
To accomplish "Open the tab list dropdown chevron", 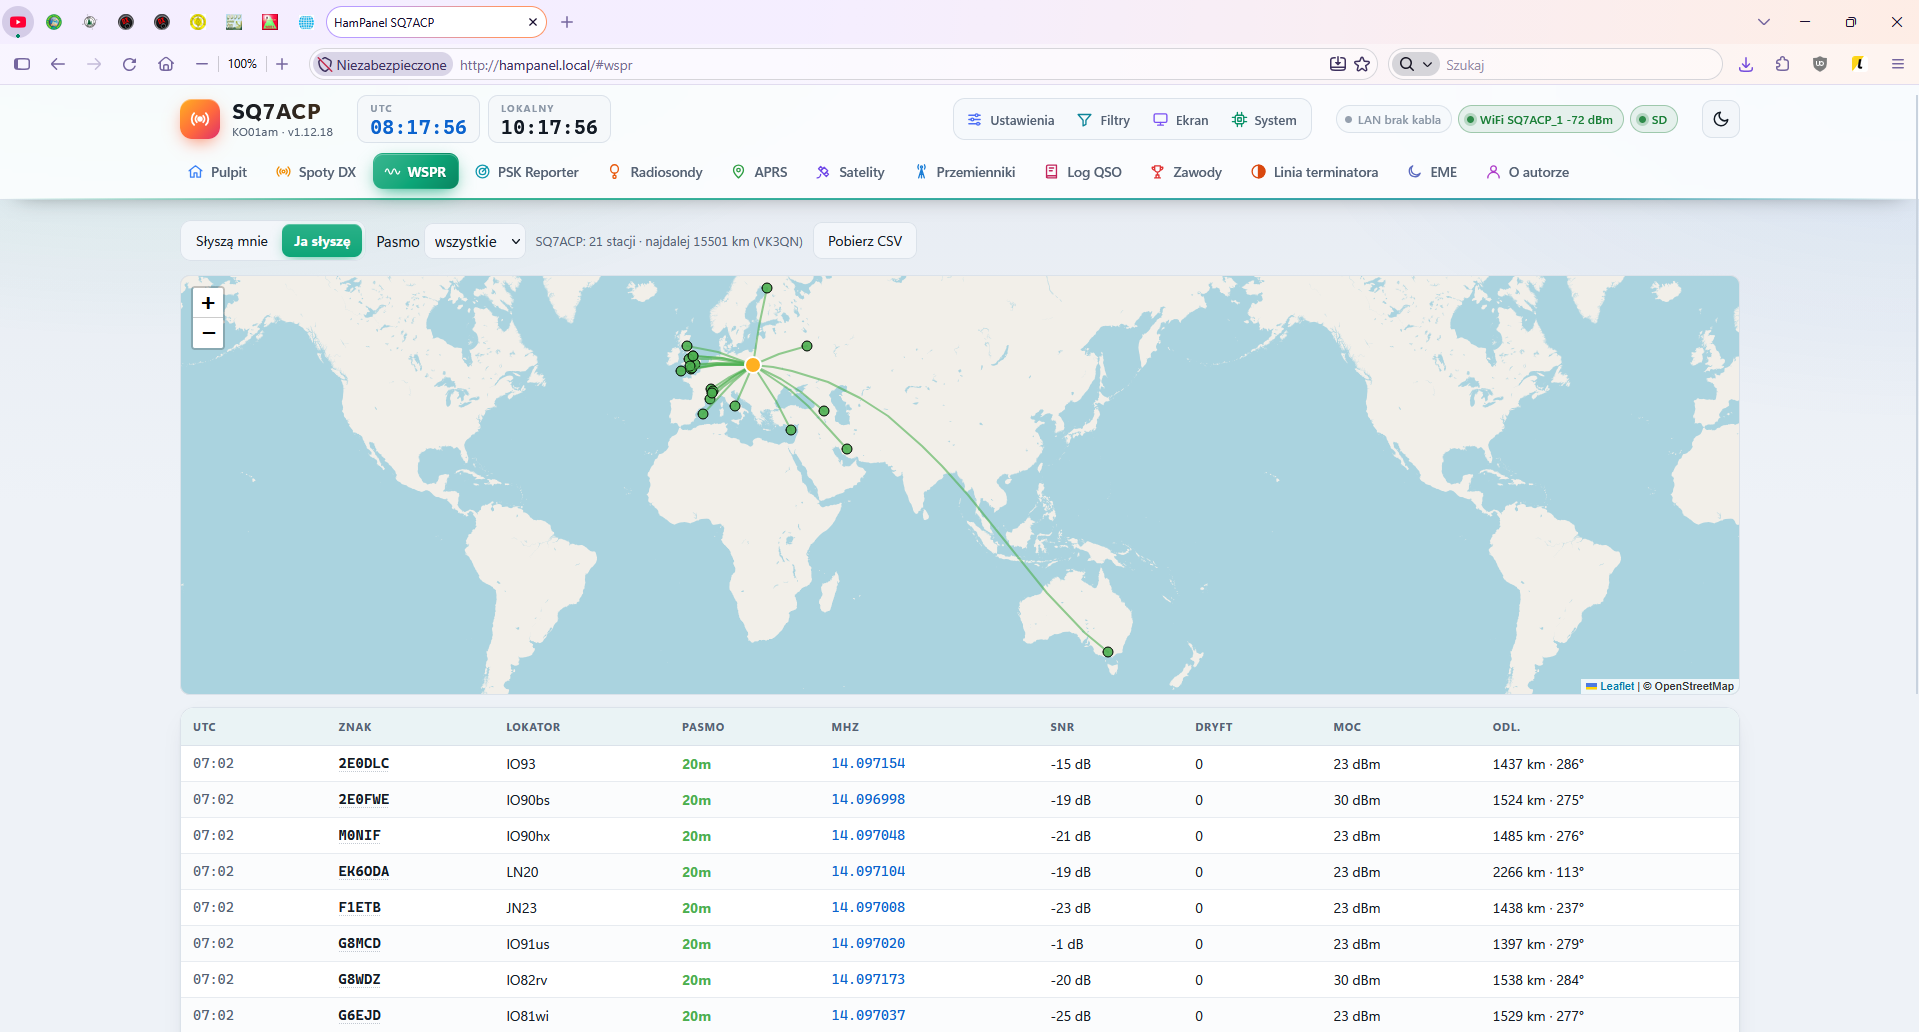I will (1764, 22).
